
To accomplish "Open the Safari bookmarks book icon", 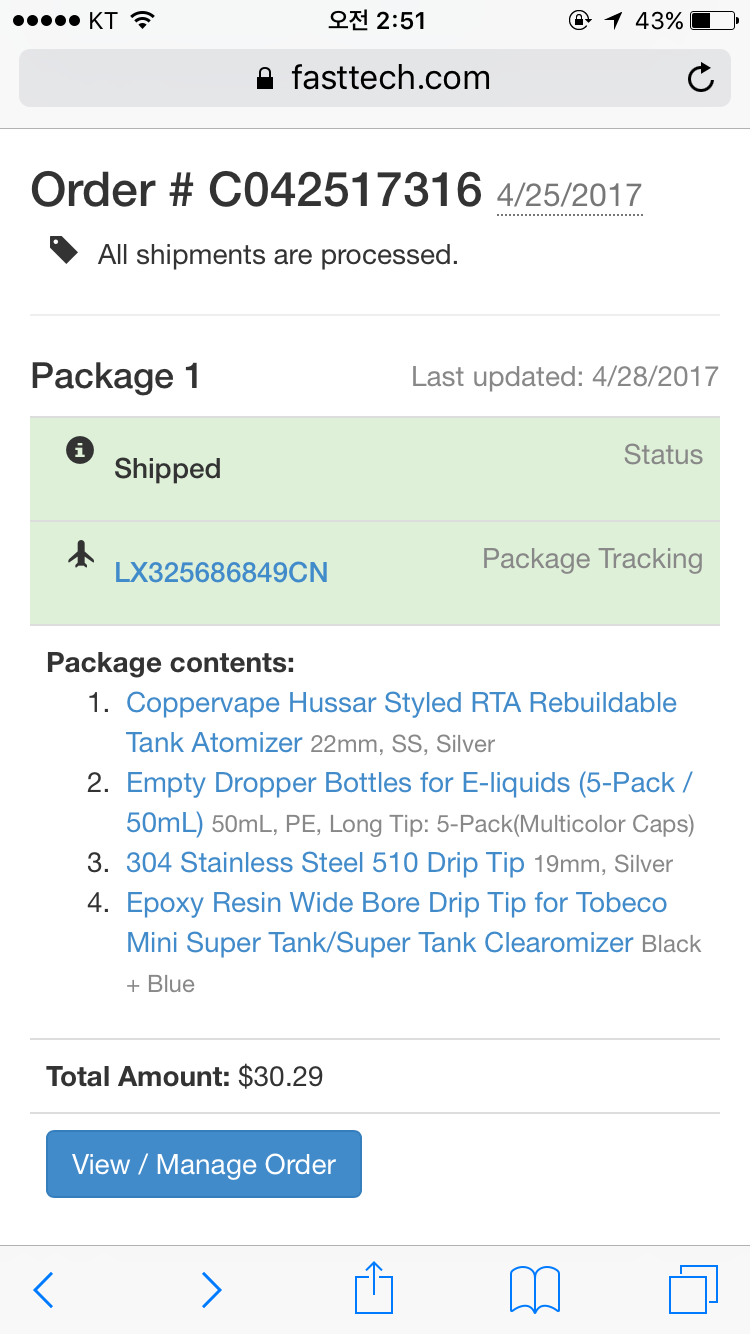I will pyautogui.click(x=534, y=1289).
